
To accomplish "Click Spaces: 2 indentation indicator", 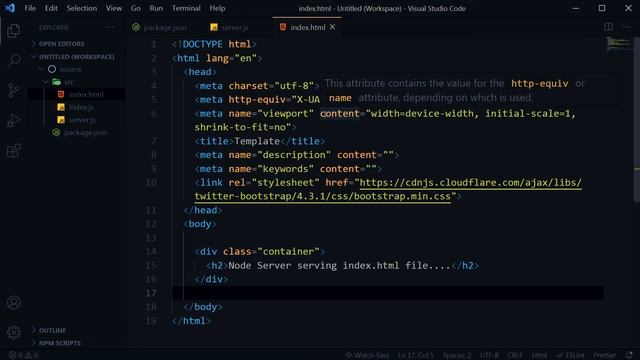I will click(x=457, y=355).
